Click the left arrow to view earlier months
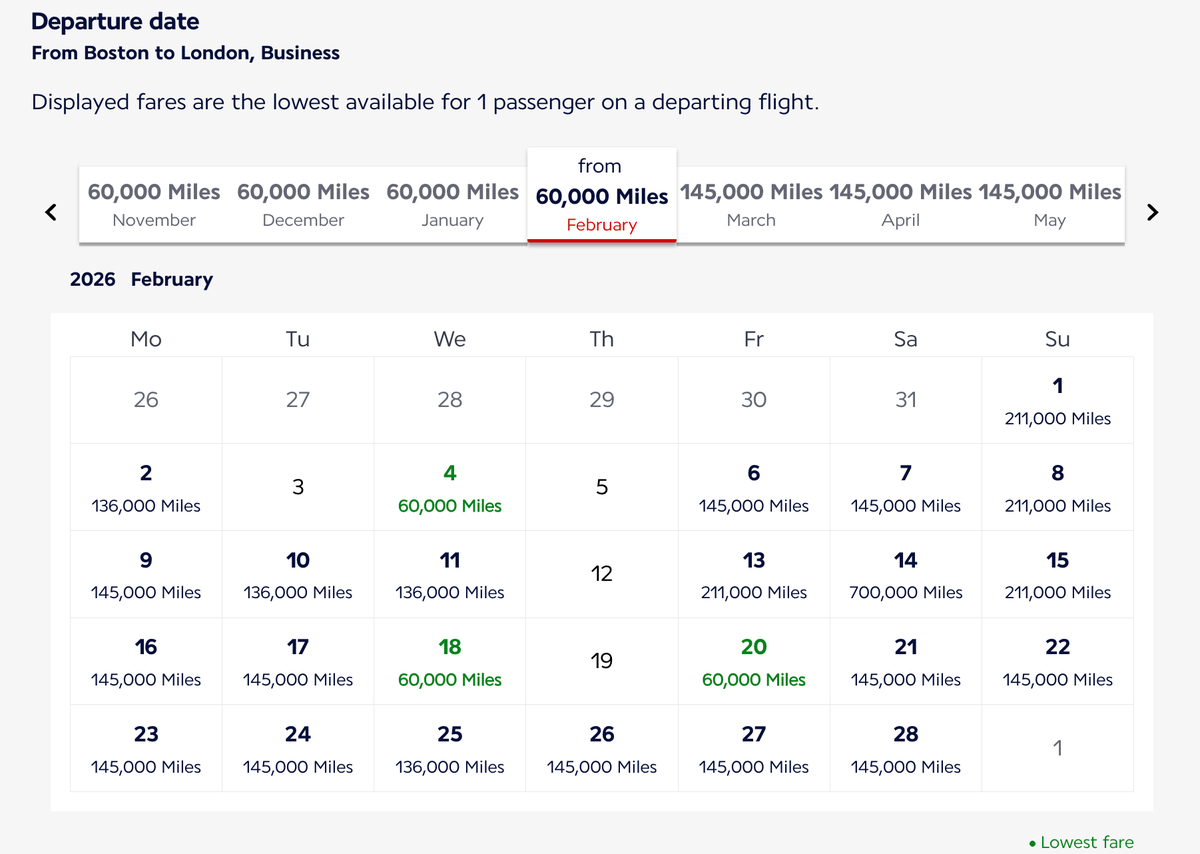 point(50,212)
